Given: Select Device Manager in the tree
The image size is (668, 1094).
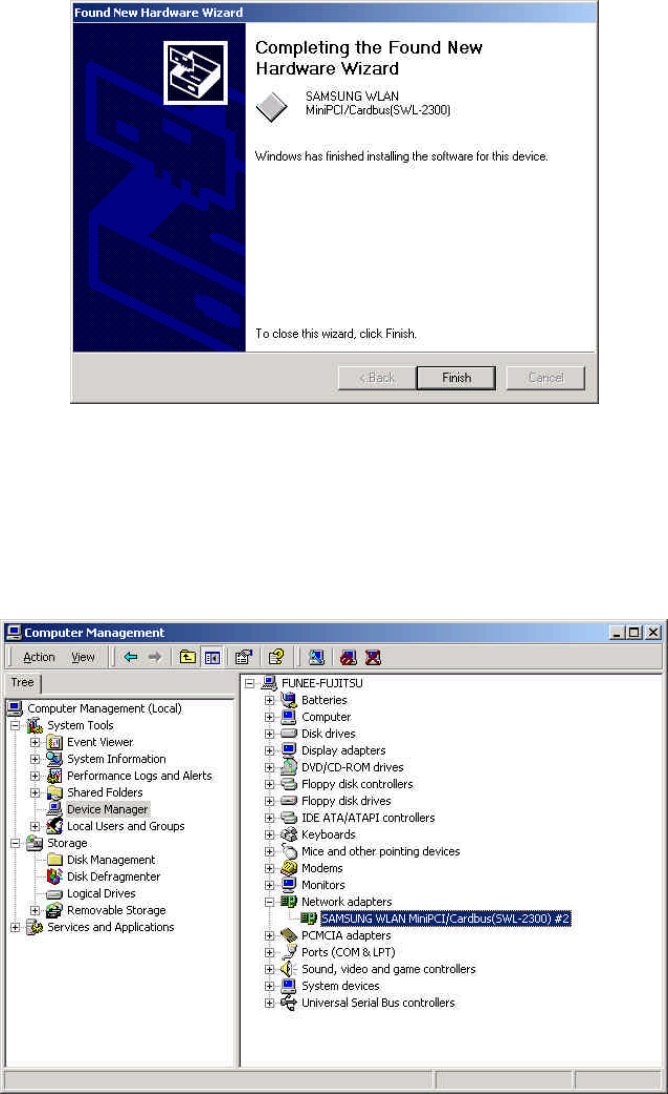Looking at the screenshot, I should 107,809.
